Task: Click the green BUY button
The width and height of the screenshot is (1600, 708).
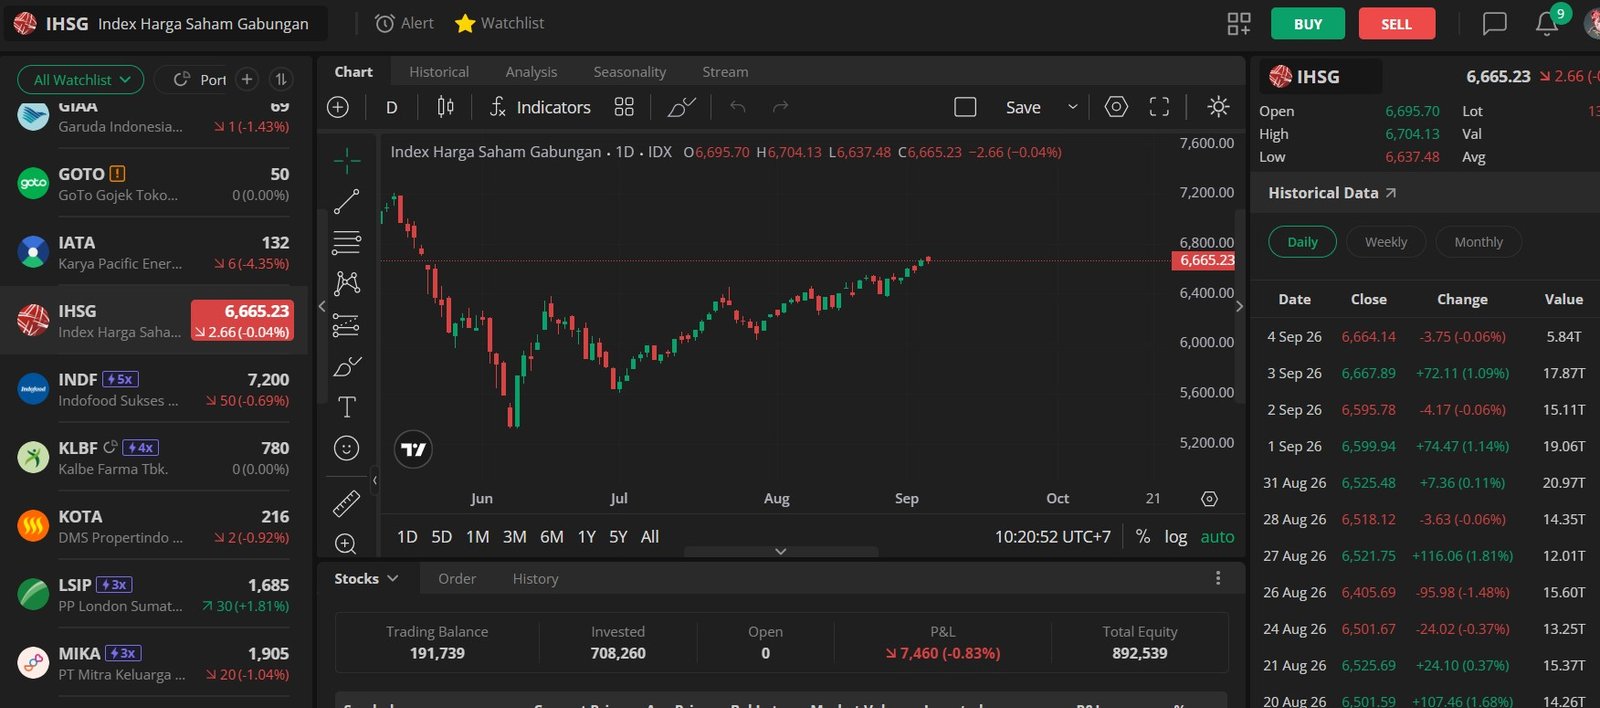Action: click(1308, 24)
